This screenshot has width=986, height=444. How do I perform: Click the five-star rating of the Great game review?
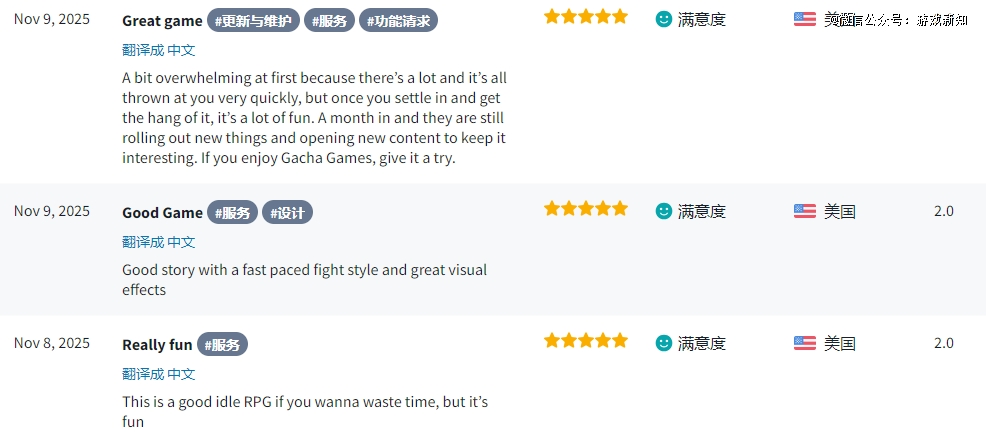(x=586, y=17)
